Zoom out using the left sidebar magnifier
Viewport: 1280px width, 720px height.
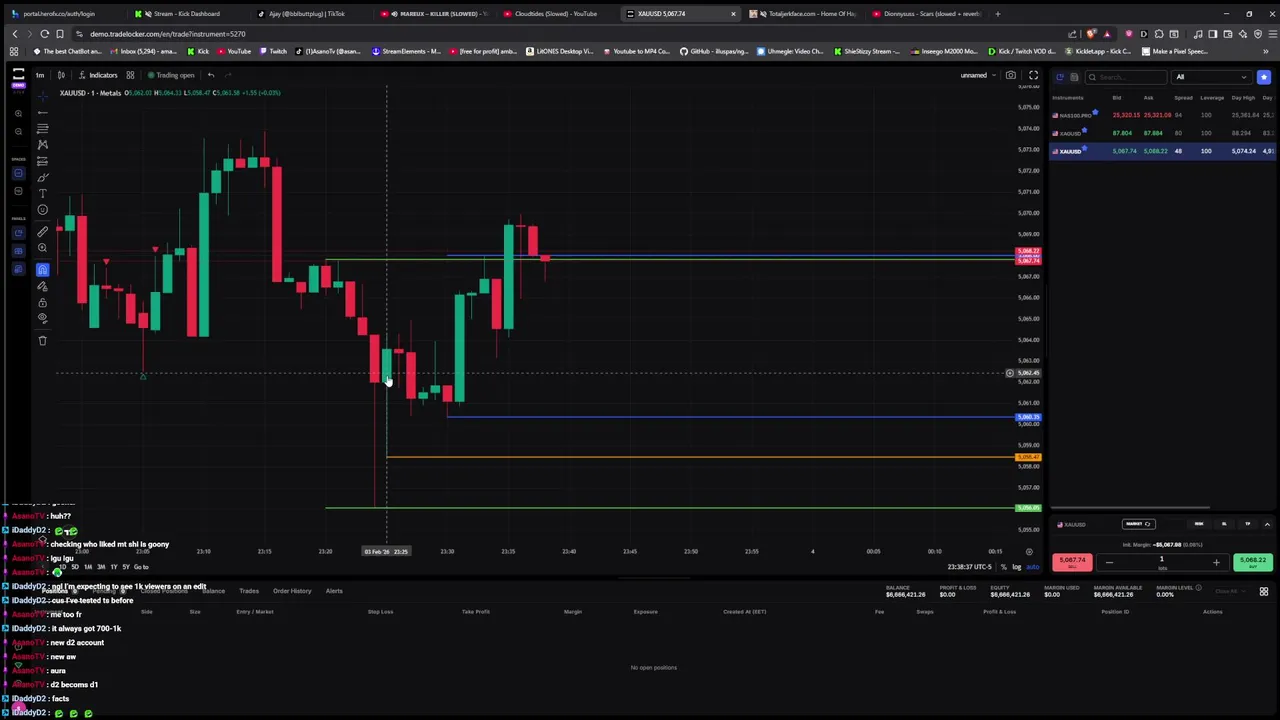[x=18, y=131]
